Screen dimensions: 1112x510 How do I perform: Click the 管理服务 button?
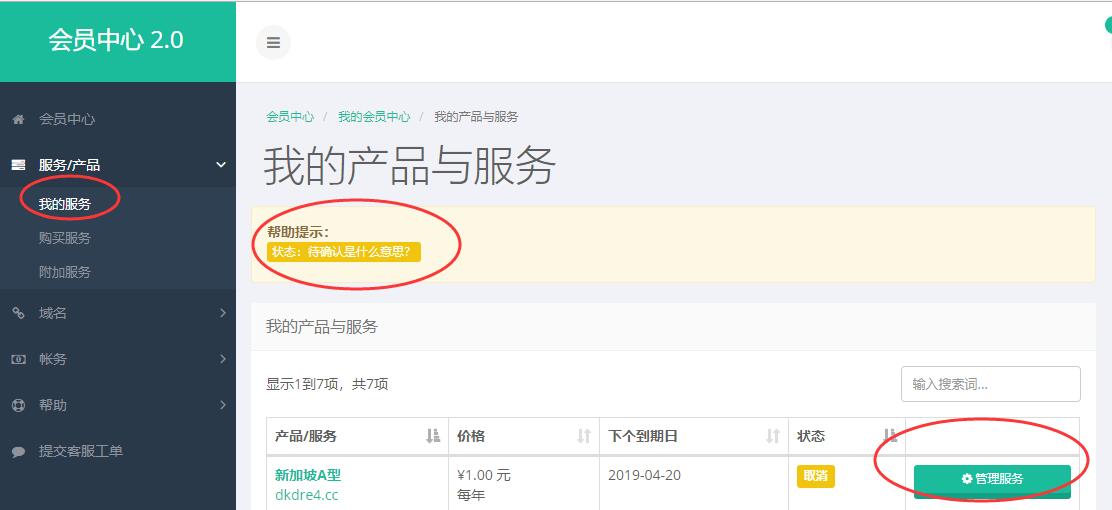[x=992, y=480]
